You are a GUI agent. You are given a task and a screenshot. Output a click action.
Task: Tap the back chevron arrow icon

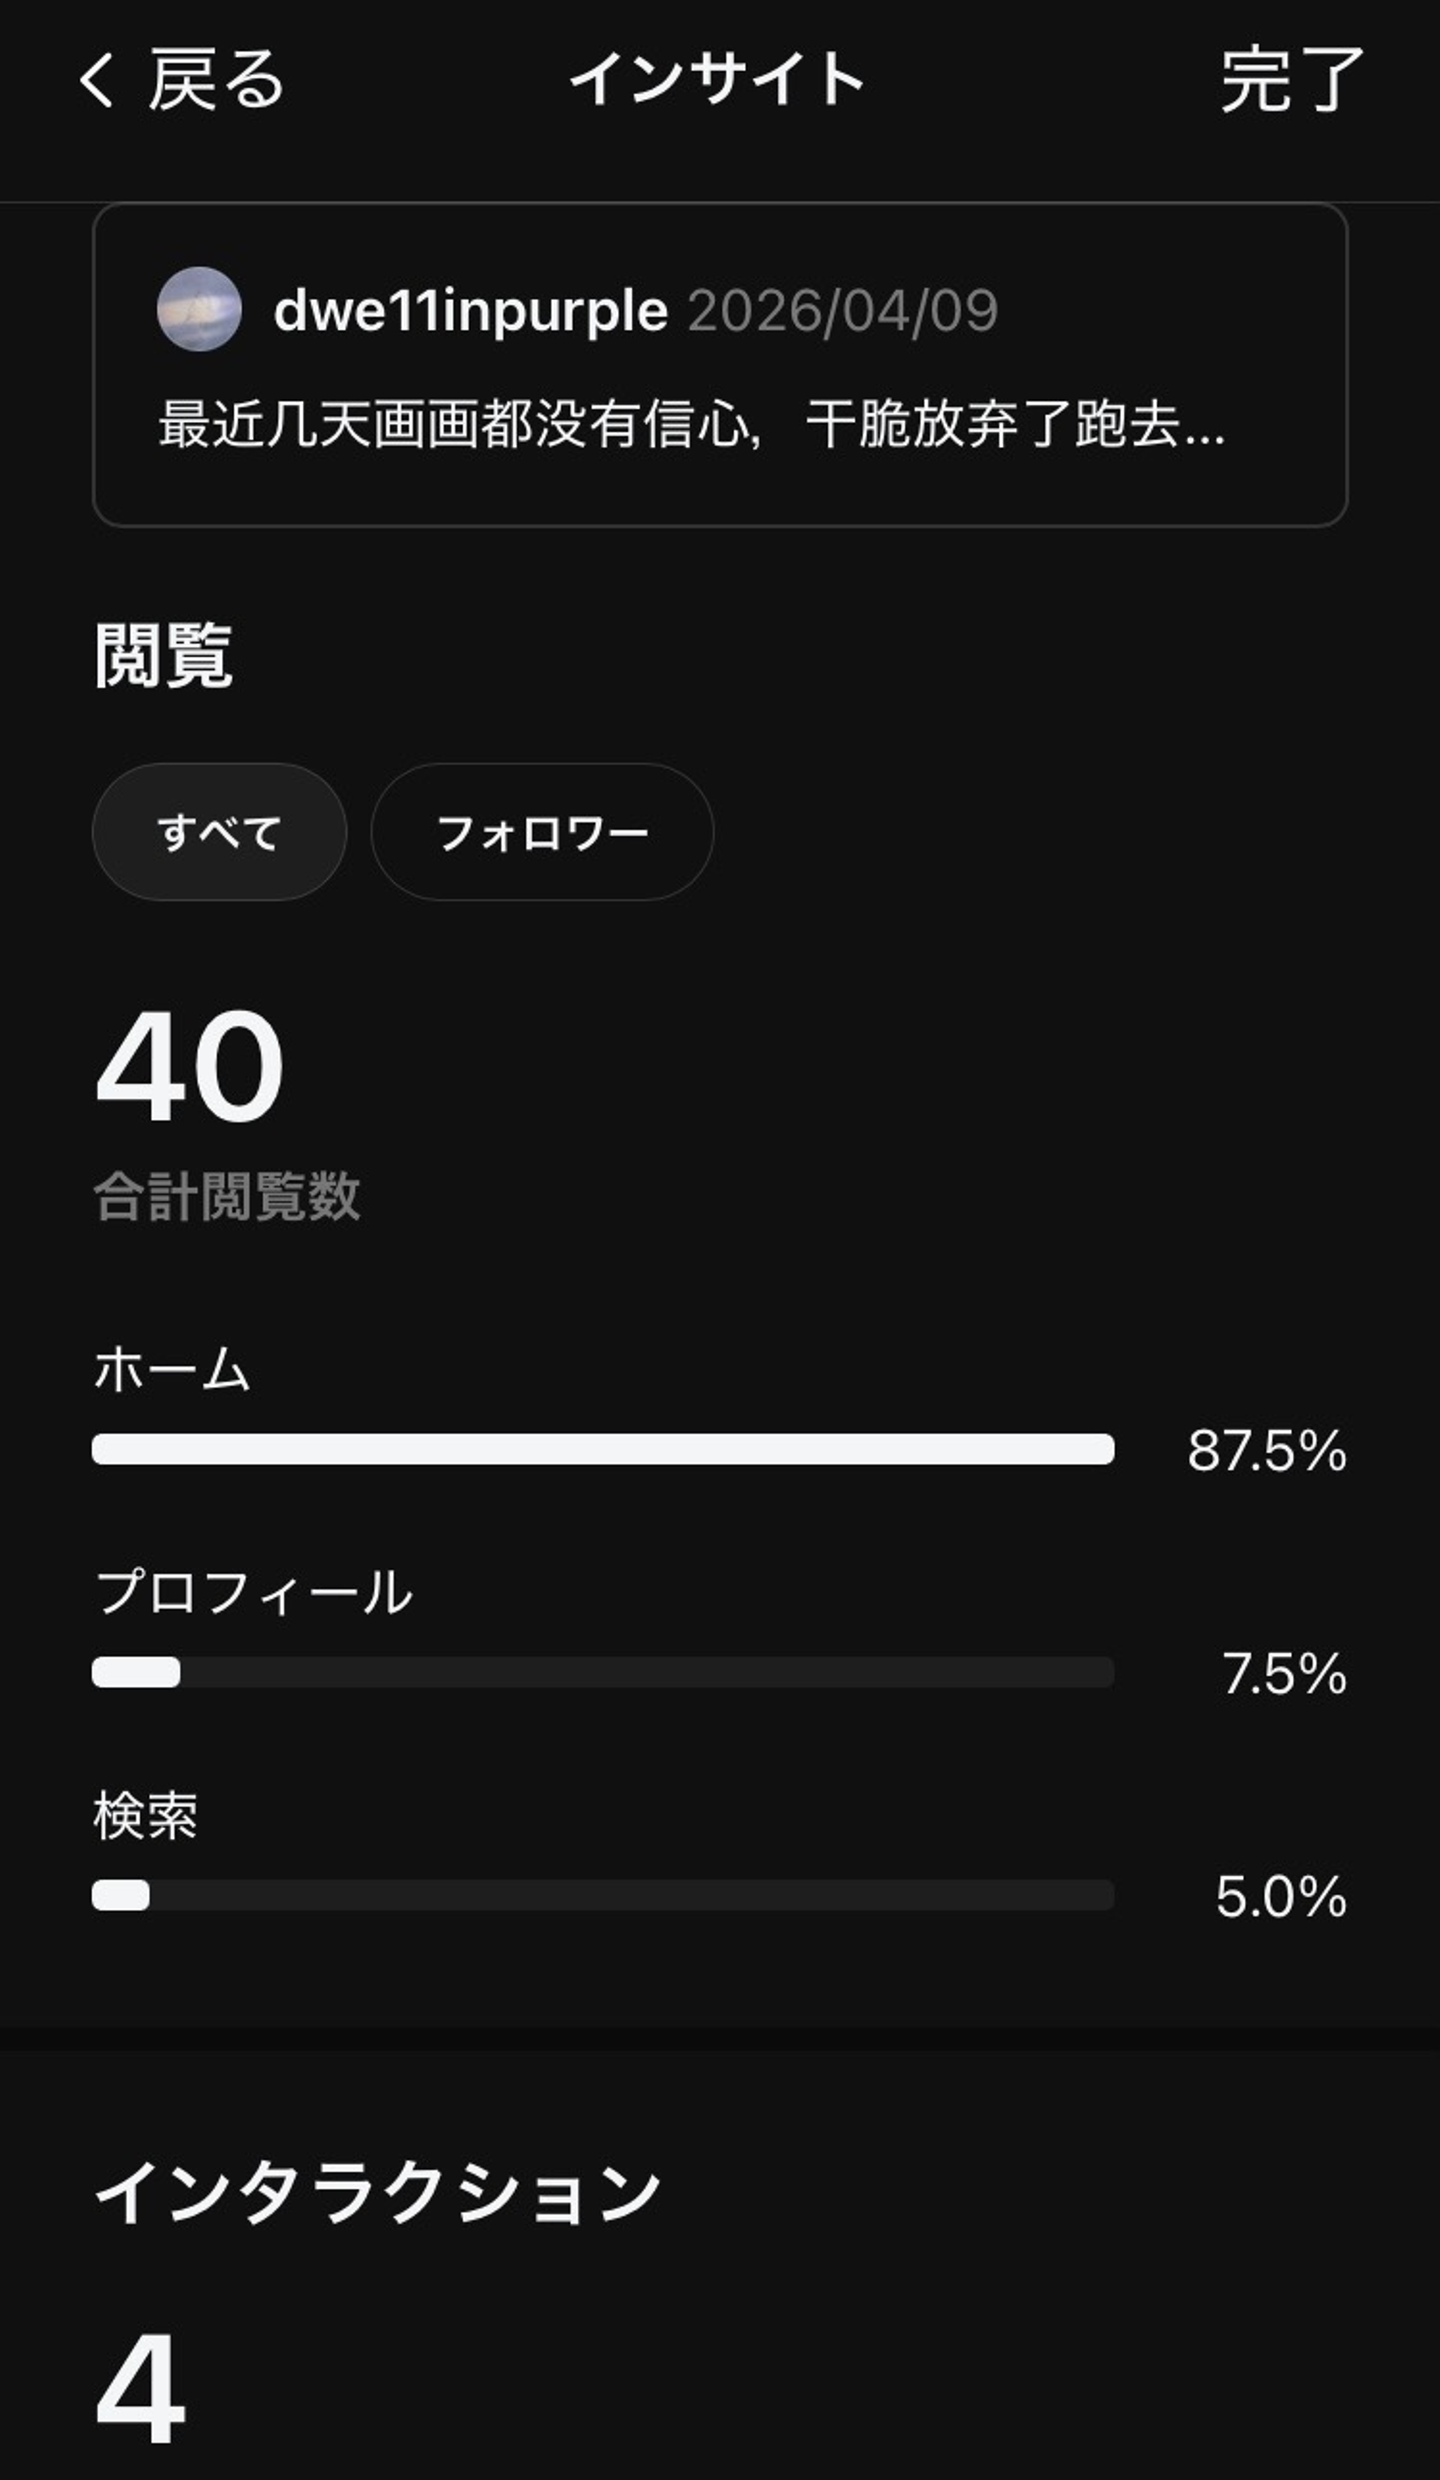point(97,80)
